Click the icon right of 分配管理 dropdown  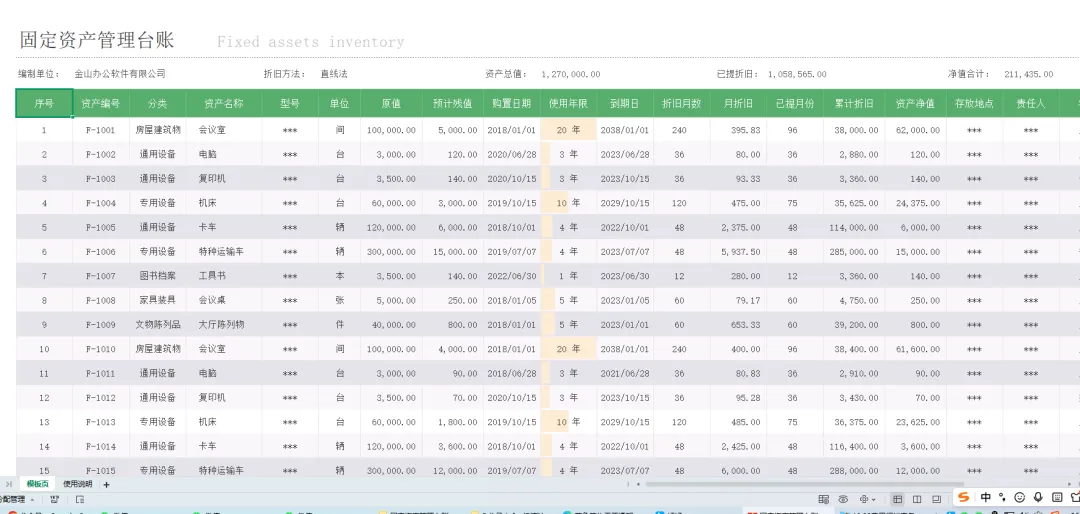pyautogui.click(x=54, y=499)
